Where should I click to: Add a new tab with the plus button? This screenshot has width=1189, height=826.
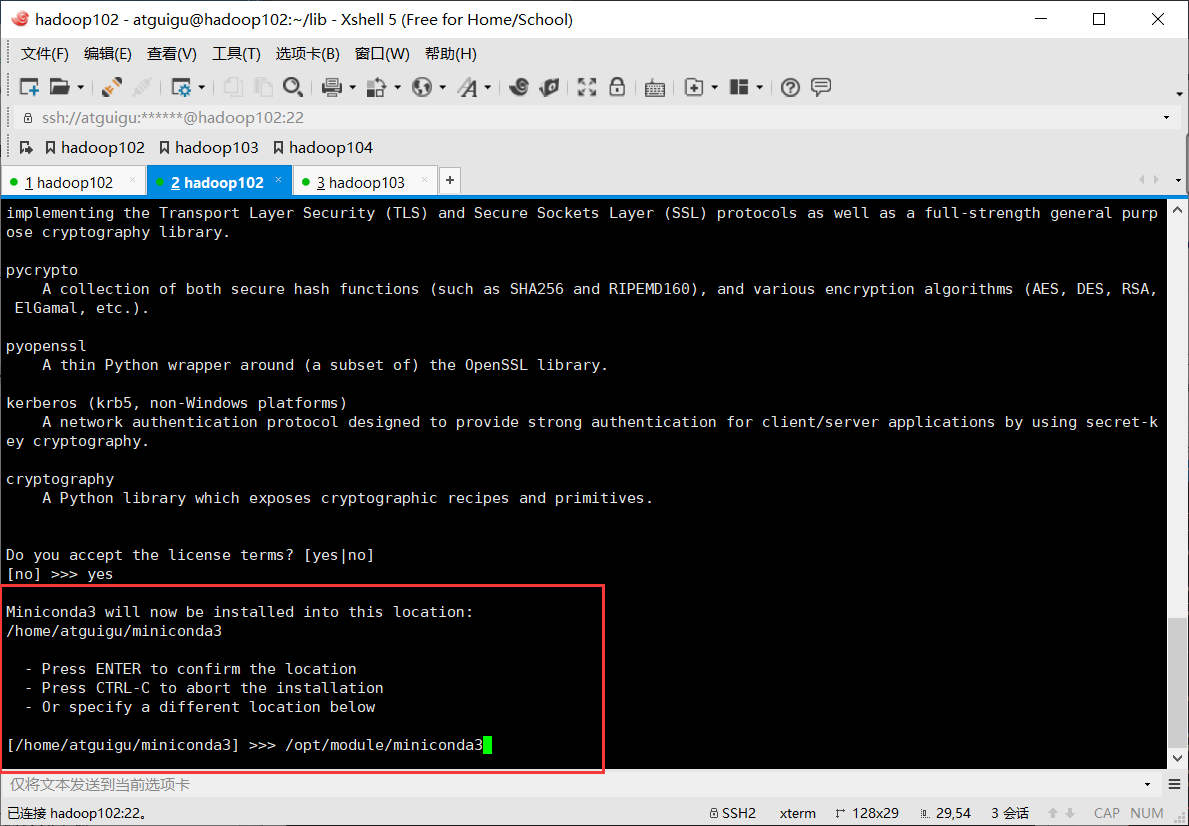450,181
